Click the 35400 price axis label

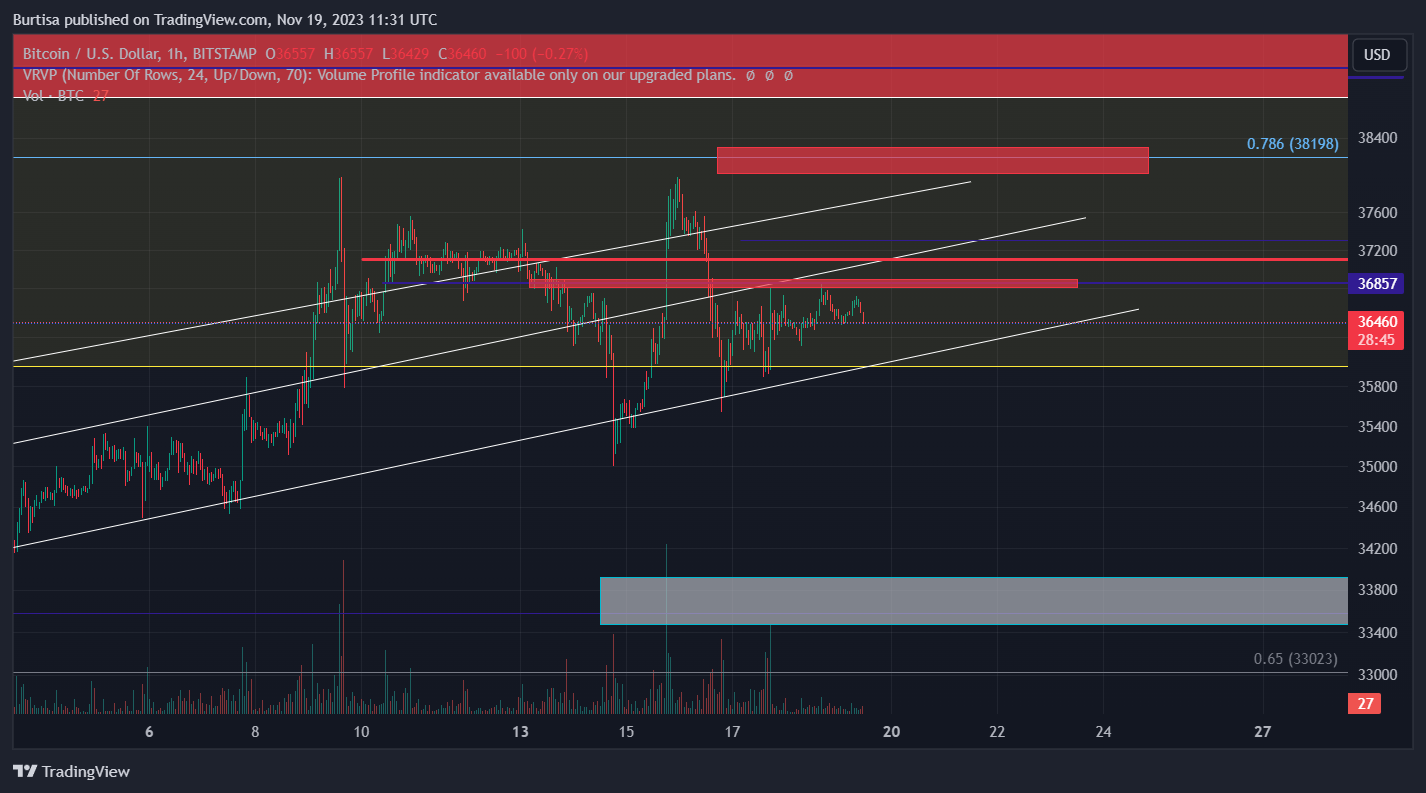(x=1378, y=427)
